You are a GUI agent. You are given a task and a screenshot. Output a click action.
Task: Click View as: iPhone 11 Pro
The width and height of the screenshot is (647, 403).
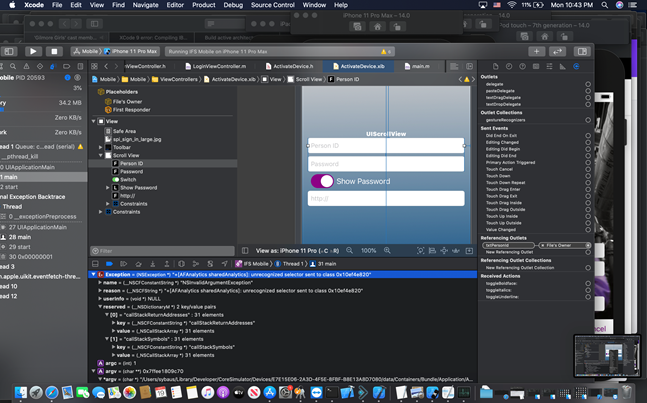[297, 250]
